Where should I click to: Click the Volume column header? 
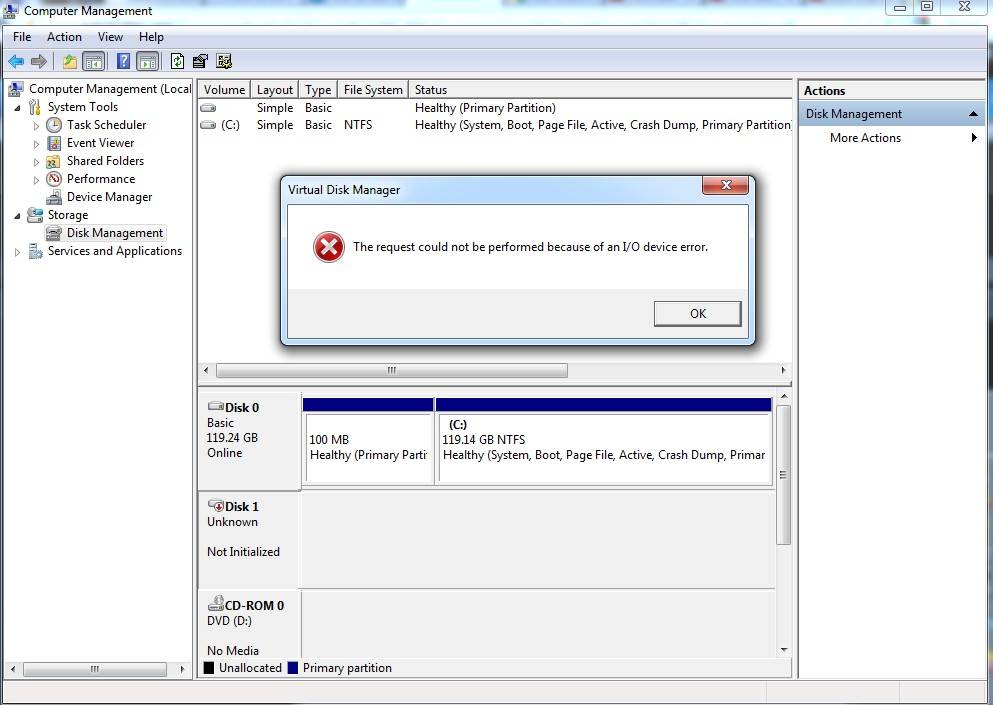point(224,90)
